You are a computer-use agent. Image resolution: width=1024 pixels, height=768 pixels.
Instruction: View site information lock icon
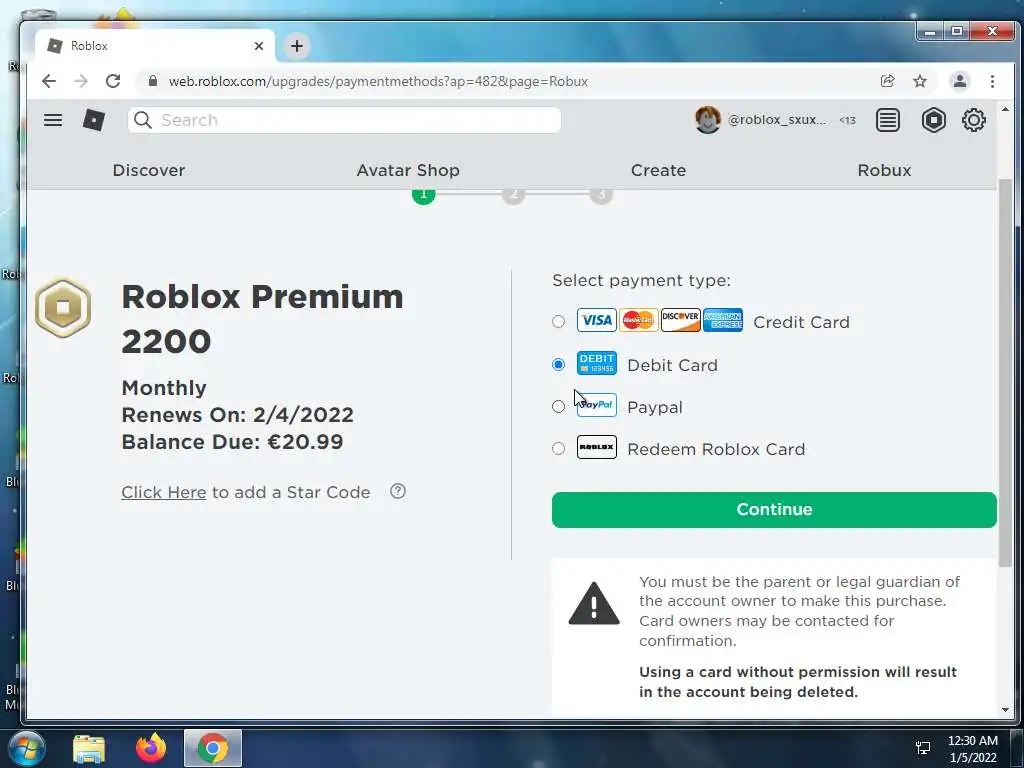[153, 81]
